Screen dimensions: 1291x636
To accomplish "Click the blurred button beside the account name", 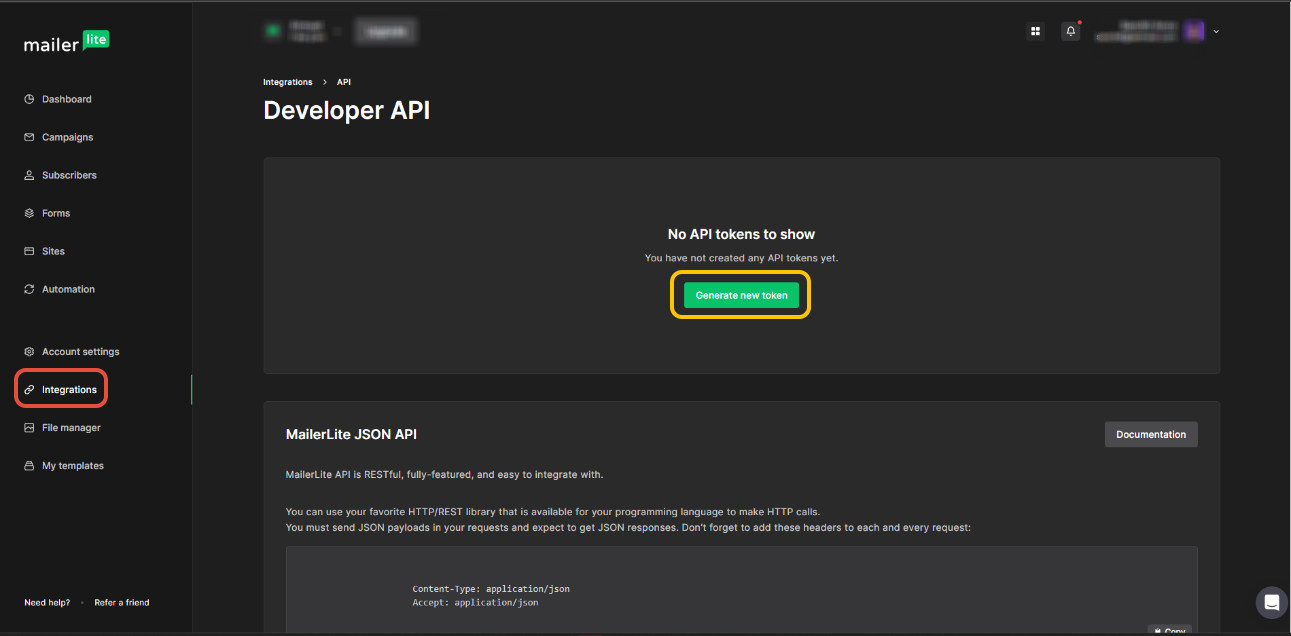I will click(385, 31).
